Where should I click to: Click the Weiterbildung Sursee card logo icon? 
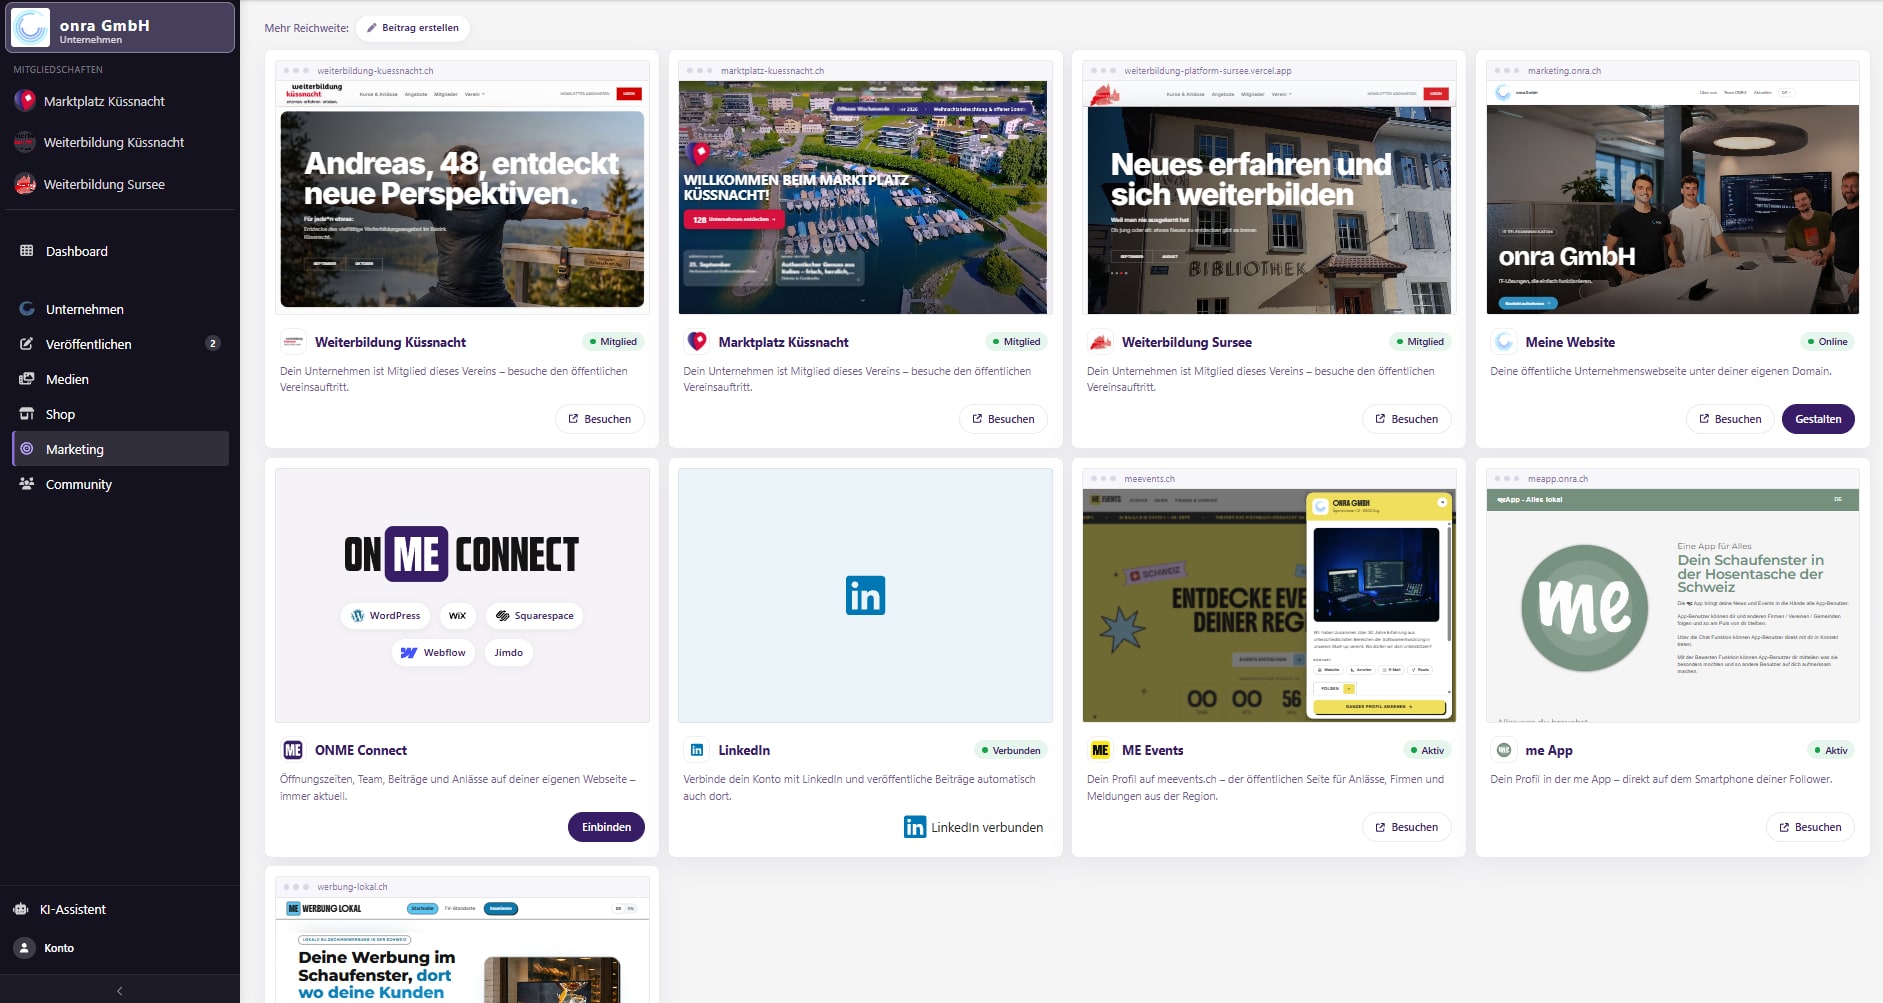(x=1100, y=342)
